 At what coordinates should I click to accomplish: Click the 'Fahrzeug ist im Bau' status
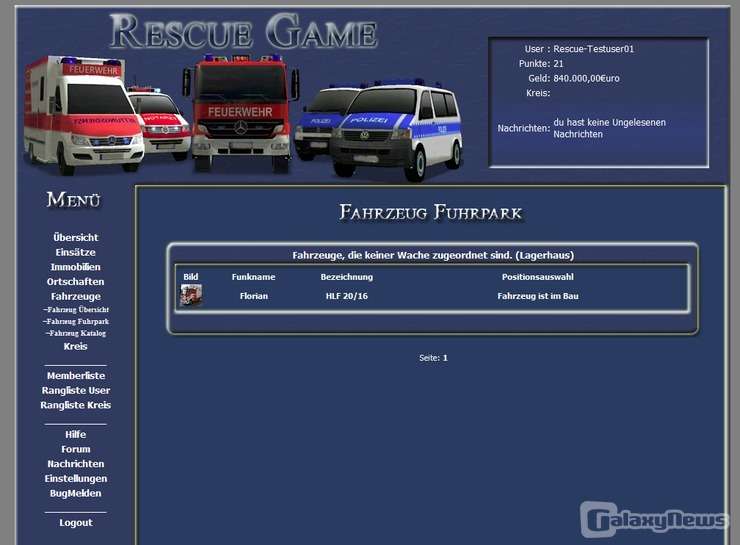click(x=538, y=296)
